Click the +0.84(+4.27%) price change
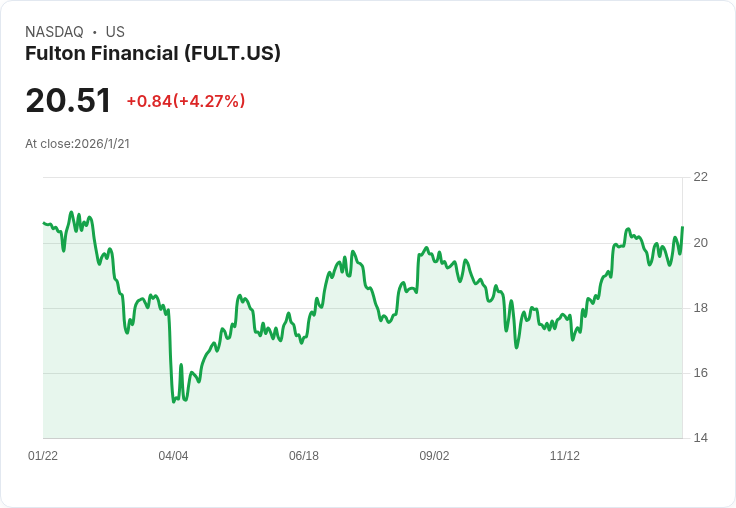 click(x=186, y=101)
